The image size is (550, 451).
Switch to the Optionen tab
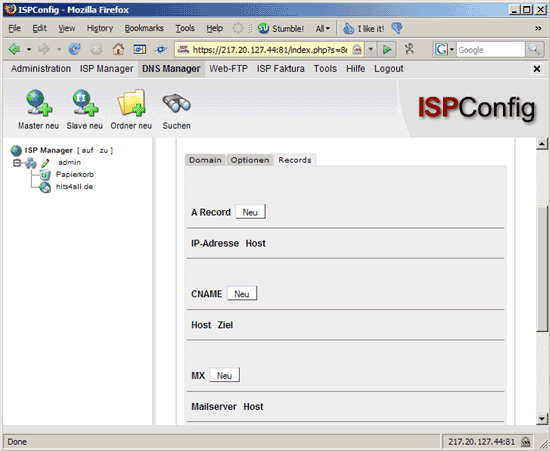point(250,160)
